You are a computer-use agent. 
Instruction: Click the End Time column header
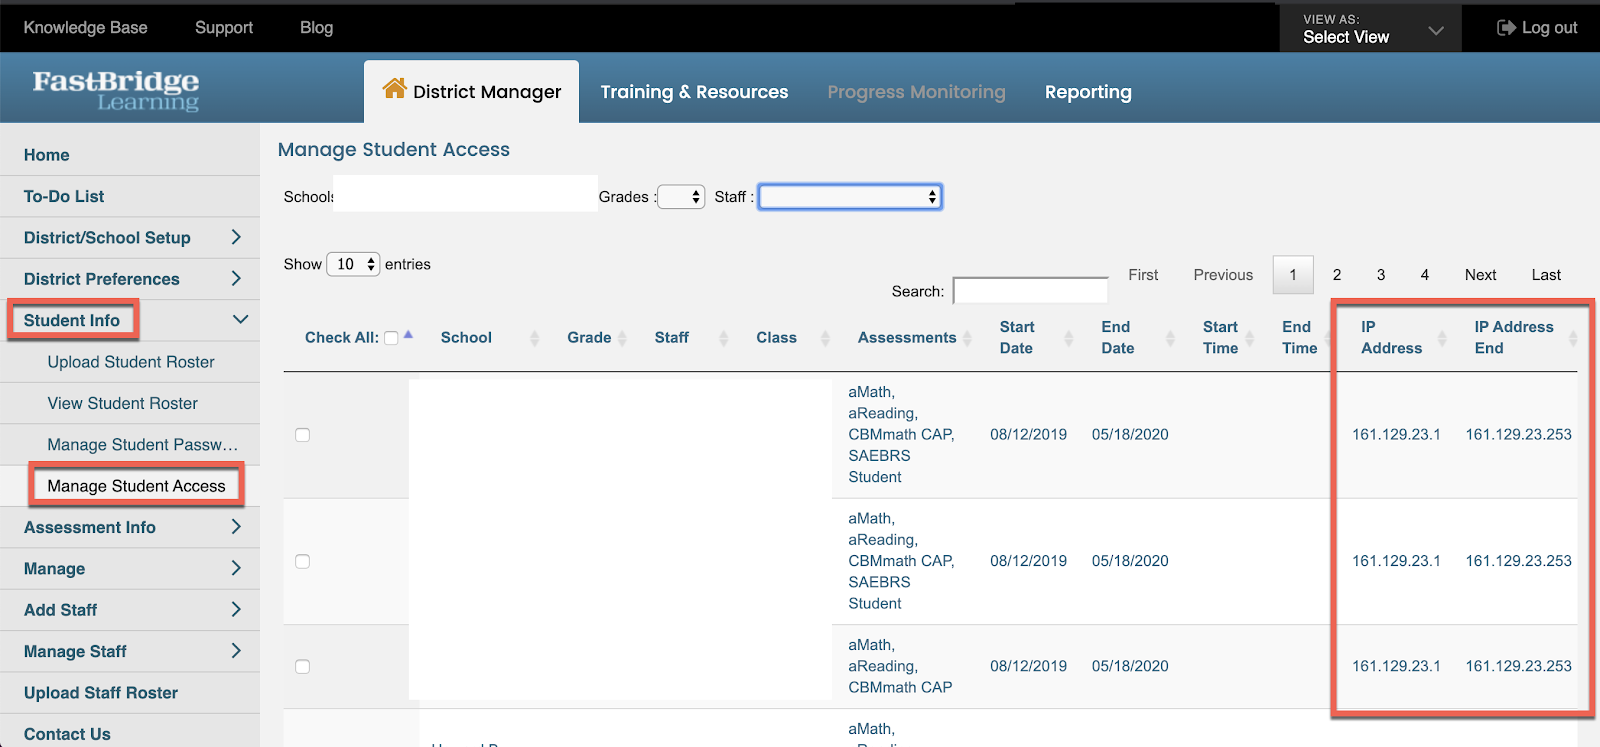pos(1299,338)
